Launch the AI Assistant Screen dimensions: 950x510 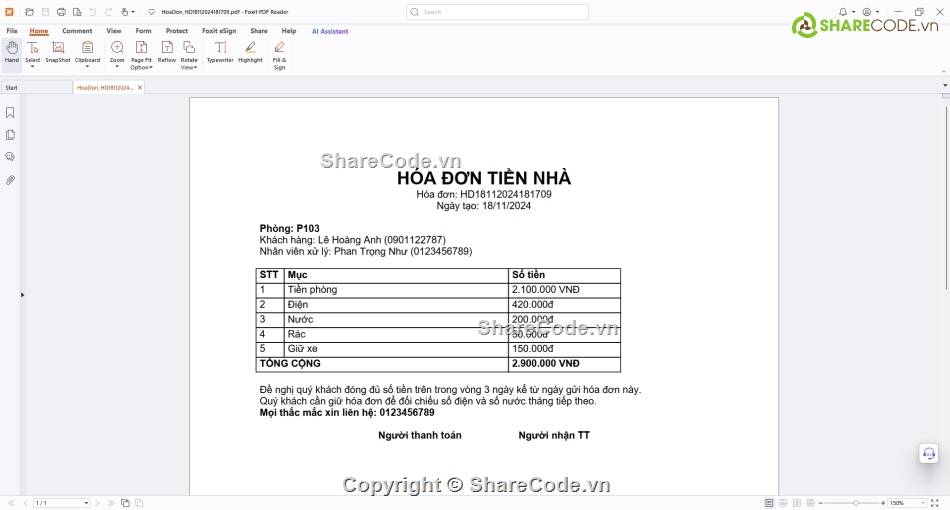click(330, 31)
